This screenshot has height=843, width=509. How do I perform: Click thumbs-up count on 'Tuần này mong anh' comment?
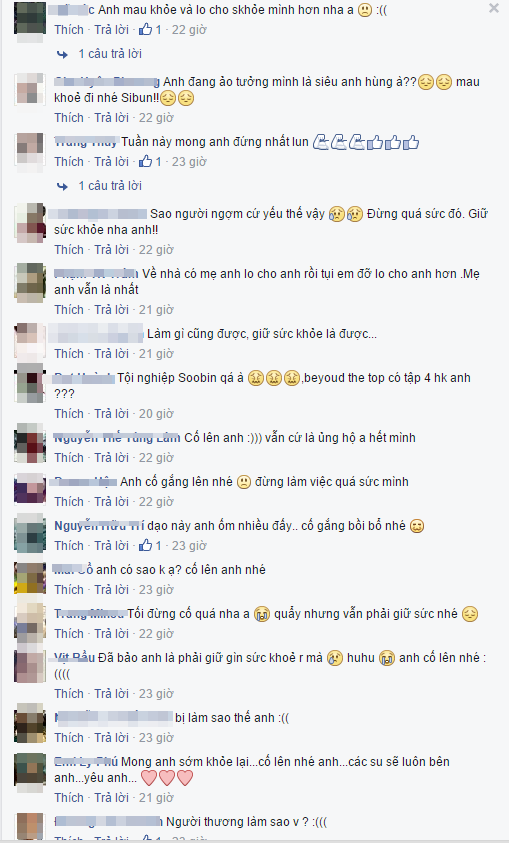[x=150, y=161]
